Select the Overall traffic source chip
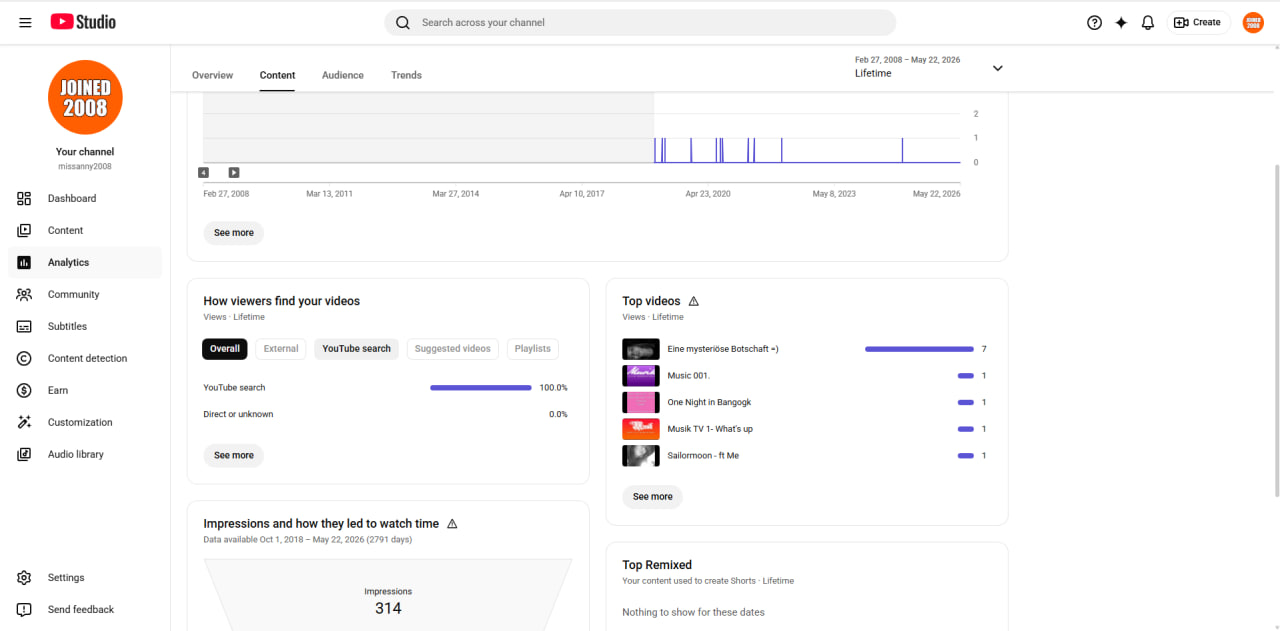Viewport: 1280px width, 631px height. [x=225, y=349]
